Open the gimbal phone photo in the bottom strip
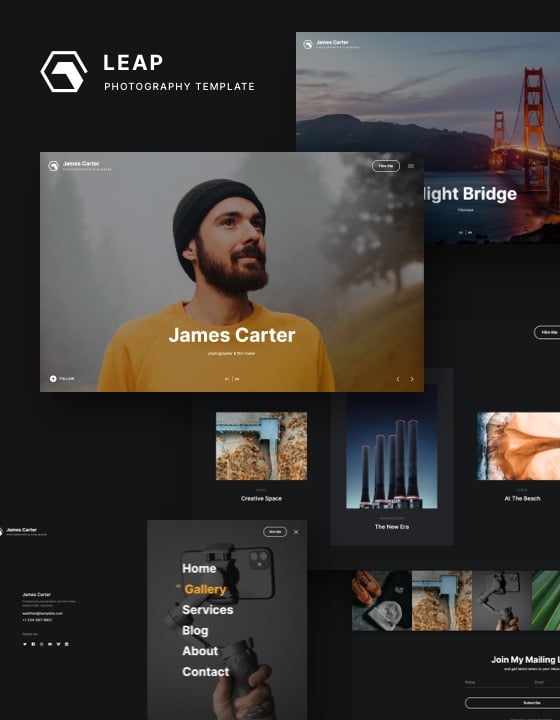This screenshot has height=720, width=560. pyautogui.click(x=502, y=601)
